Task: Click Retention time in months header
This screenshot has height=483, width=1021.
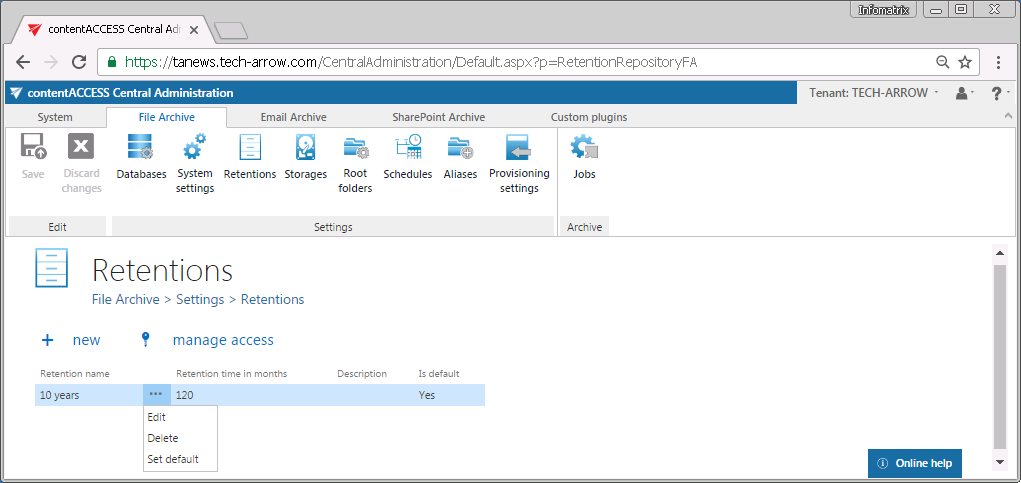Action: coord(231,374)
